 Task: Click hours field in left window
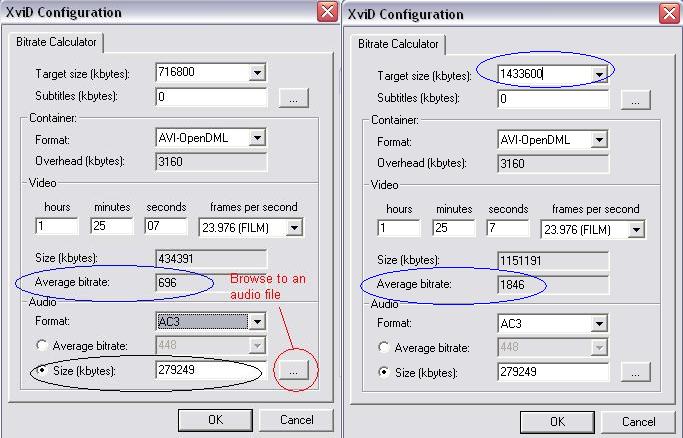[x=57, y=226]
